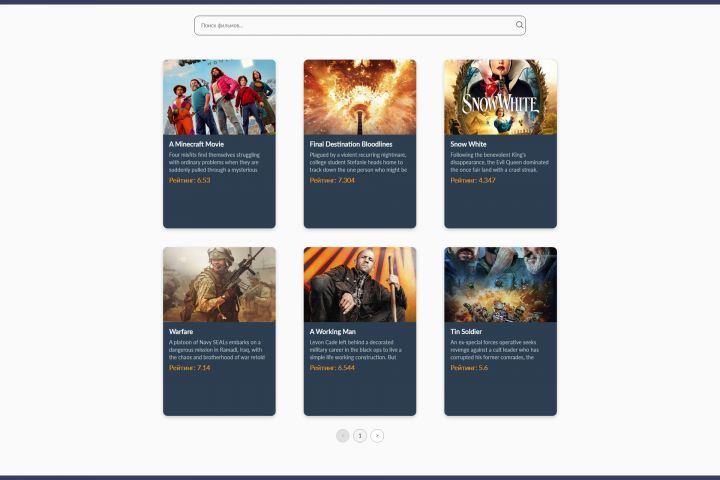
Task: Open the Warfare poster image
Action: point(219,284)
